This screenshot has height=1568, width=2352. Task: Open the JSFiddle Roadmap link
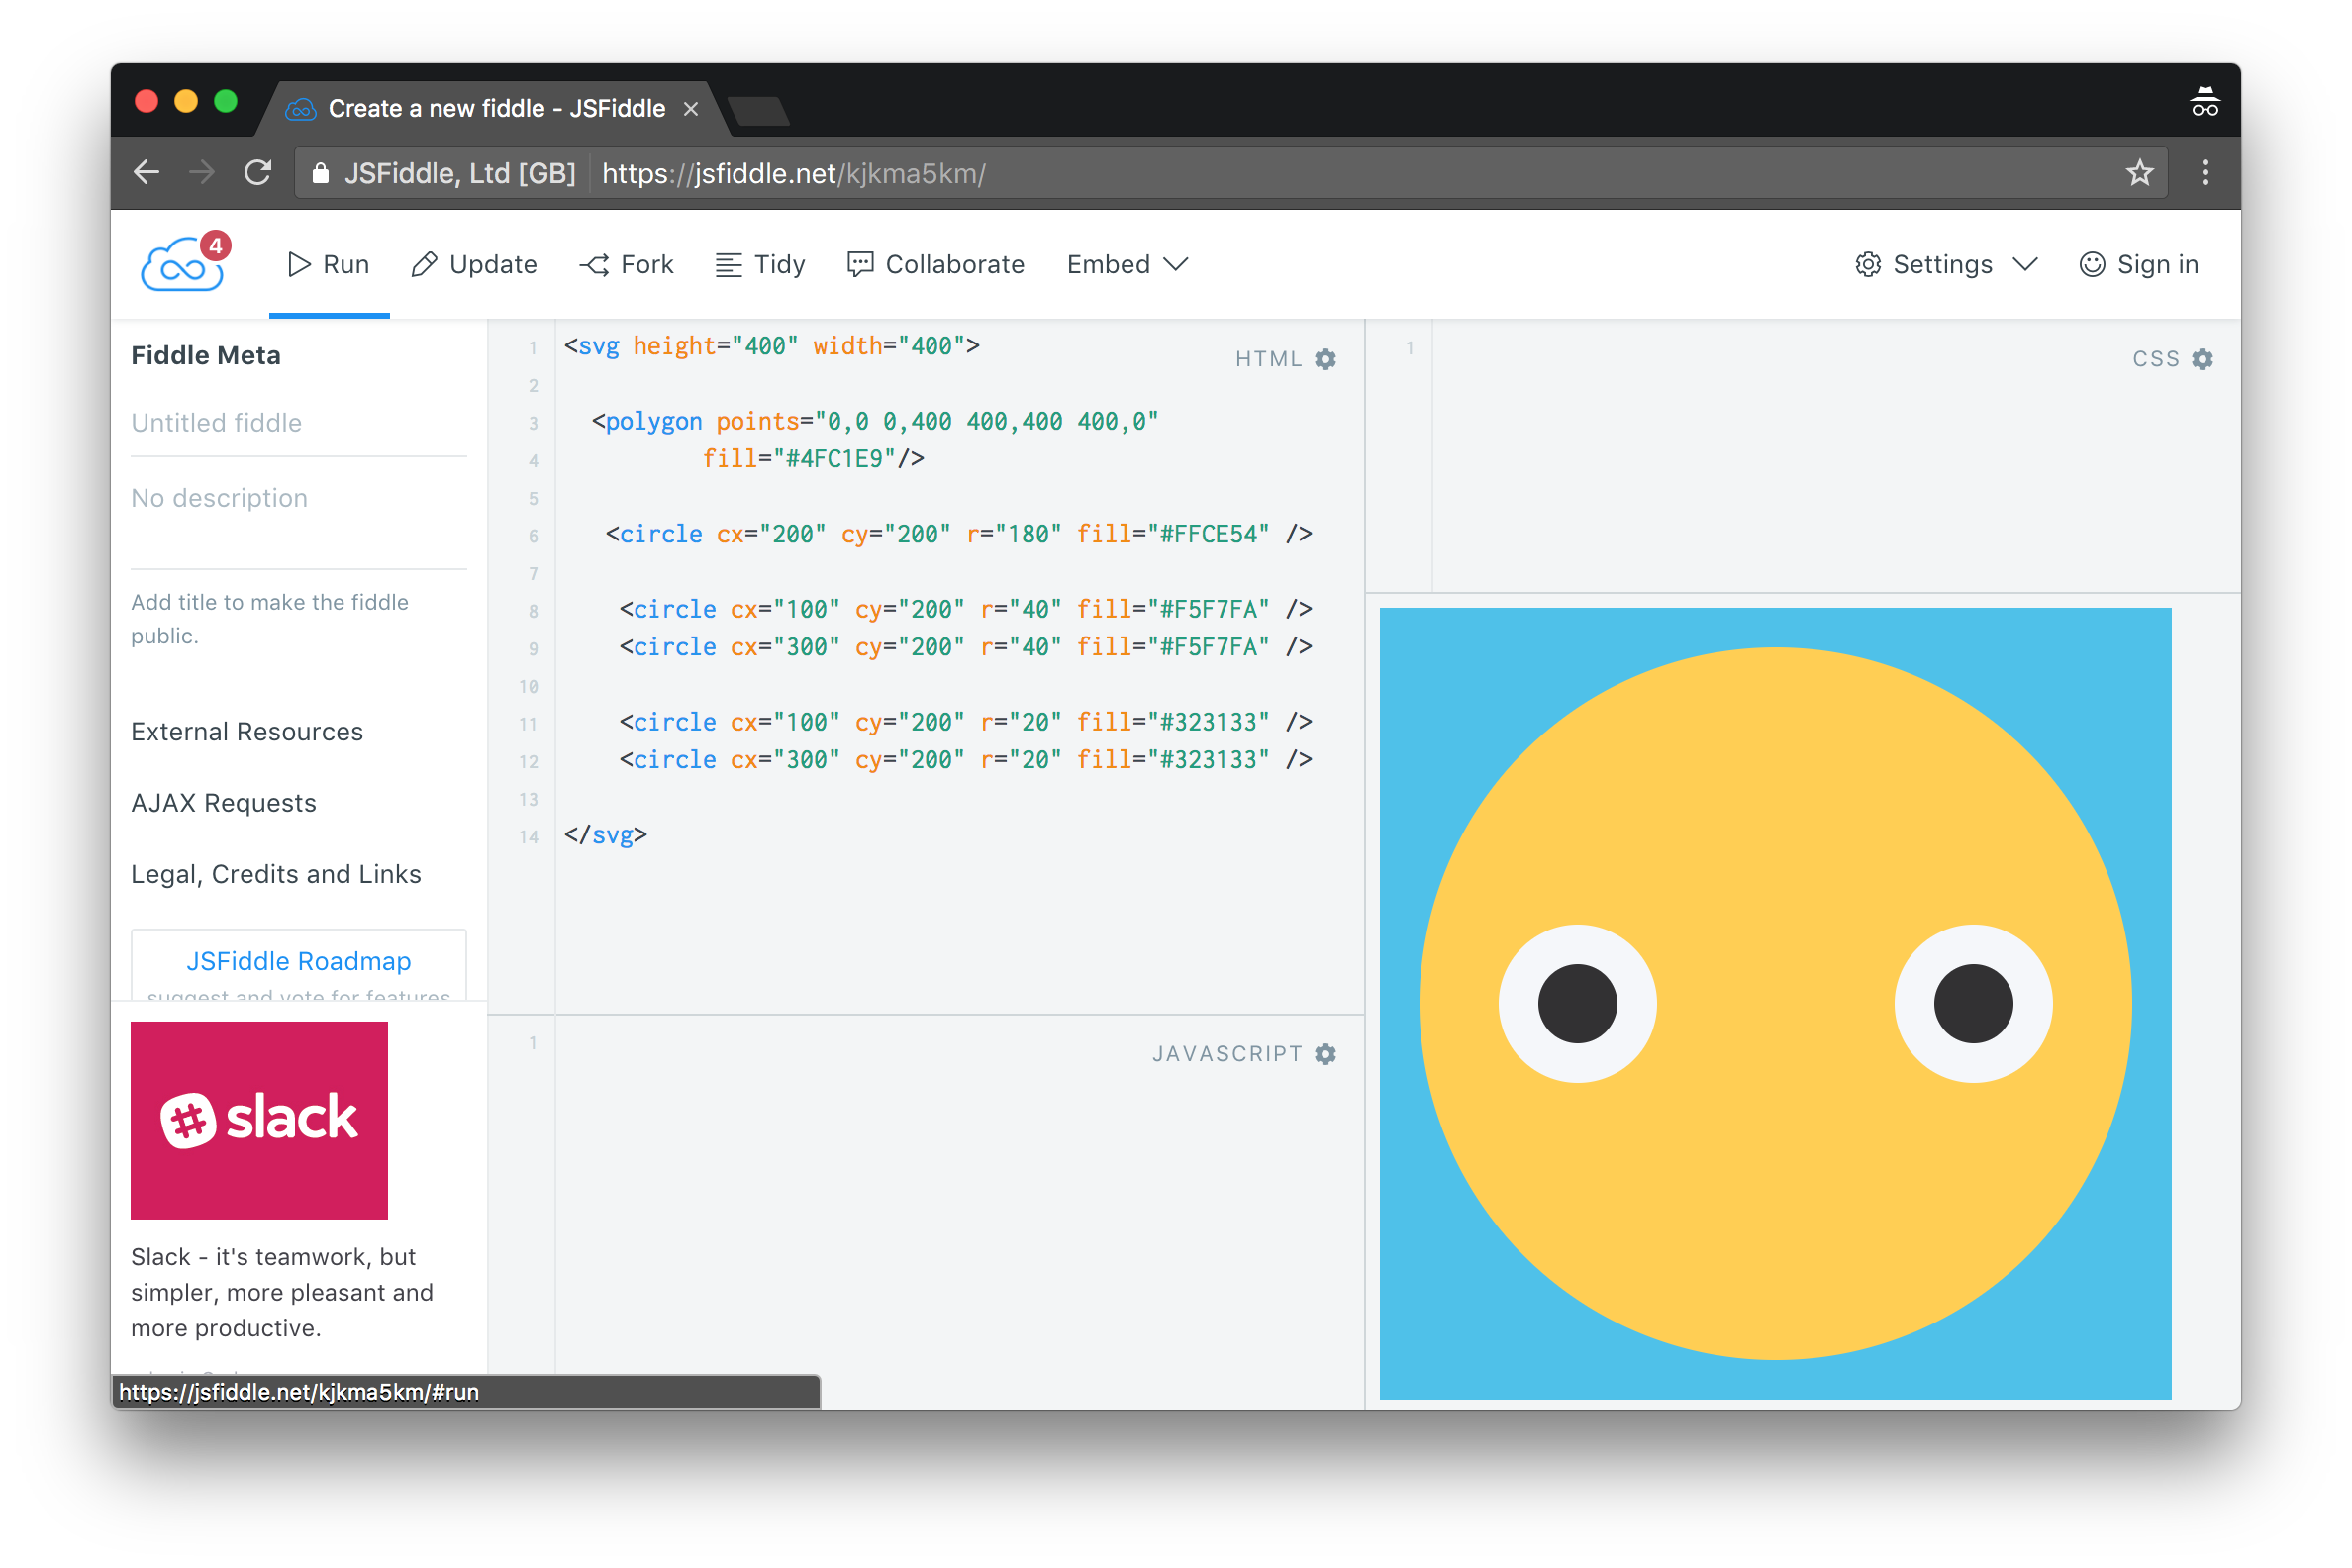coord(298,961)
